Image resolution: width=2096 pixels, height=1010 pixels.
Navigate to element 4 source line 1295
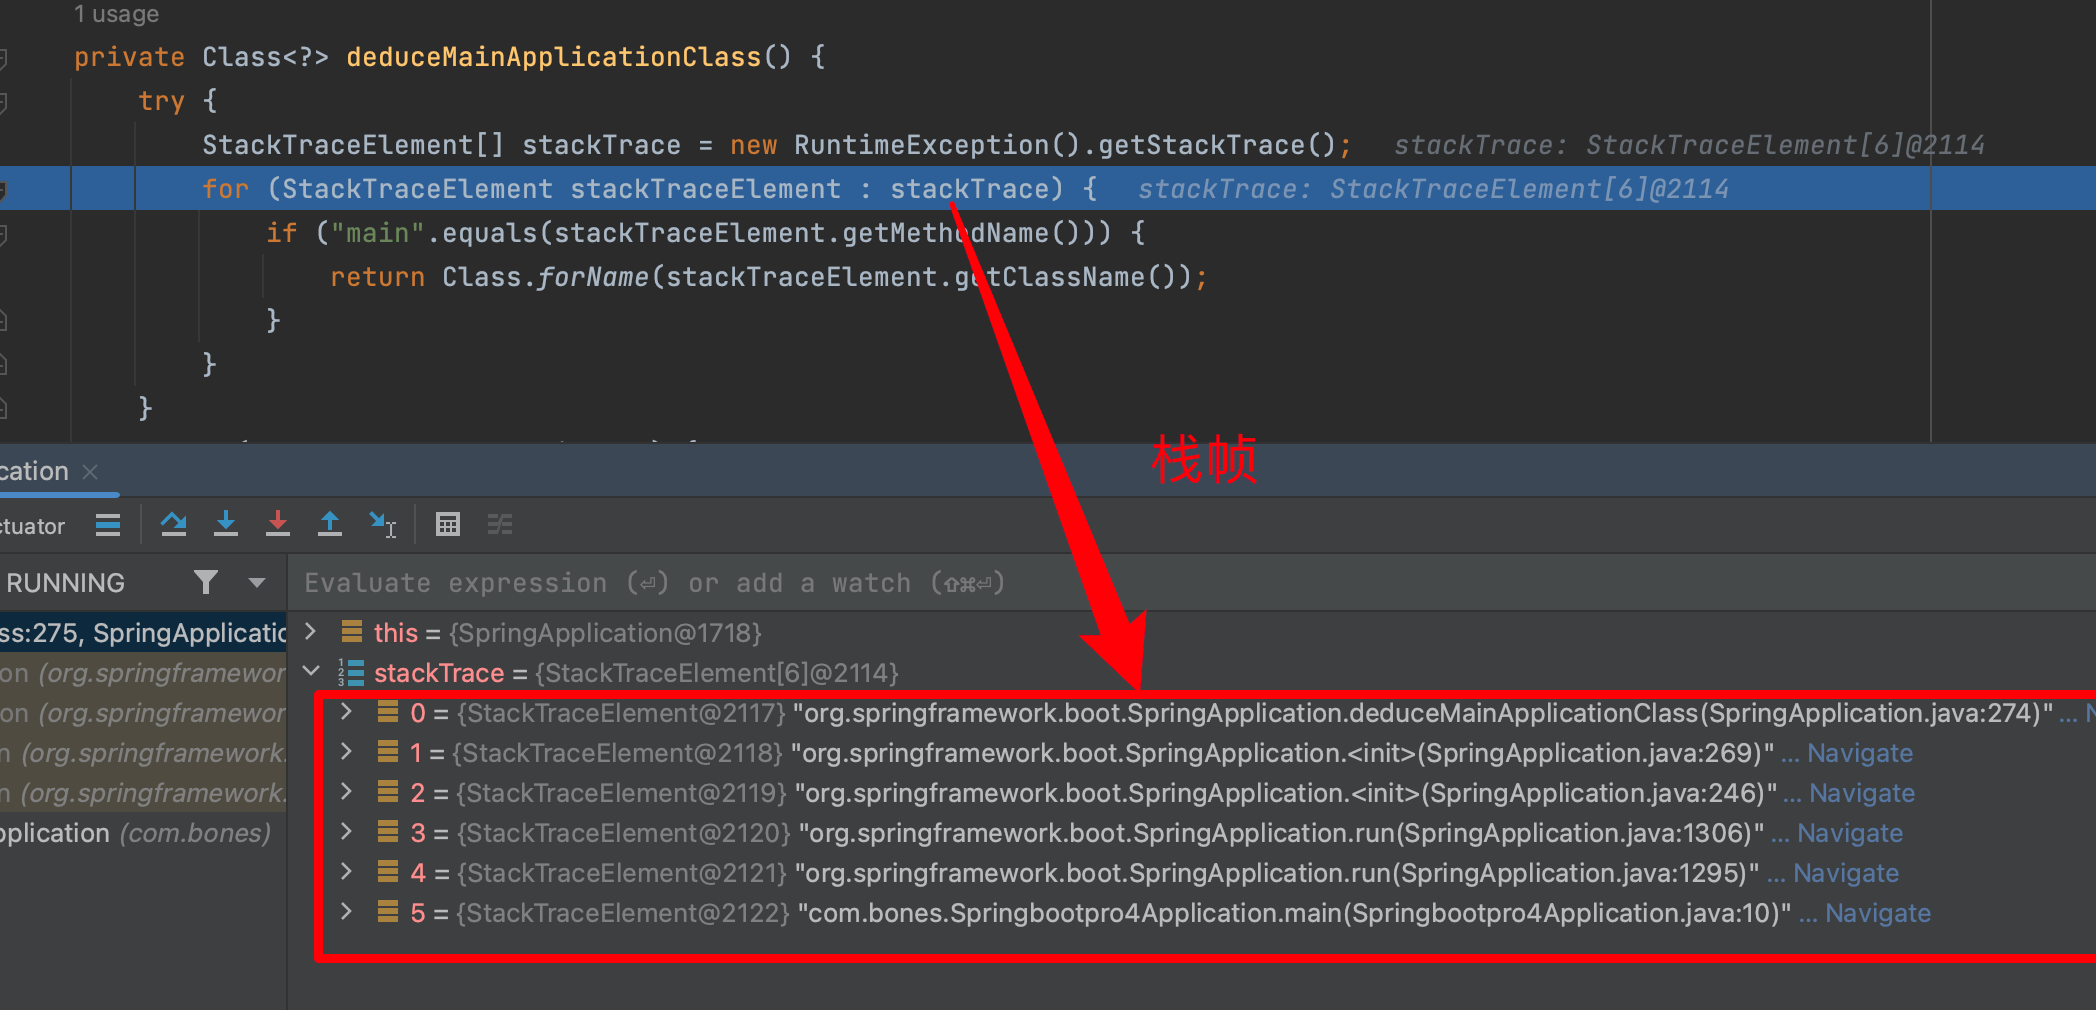(x=1846, y=873)
